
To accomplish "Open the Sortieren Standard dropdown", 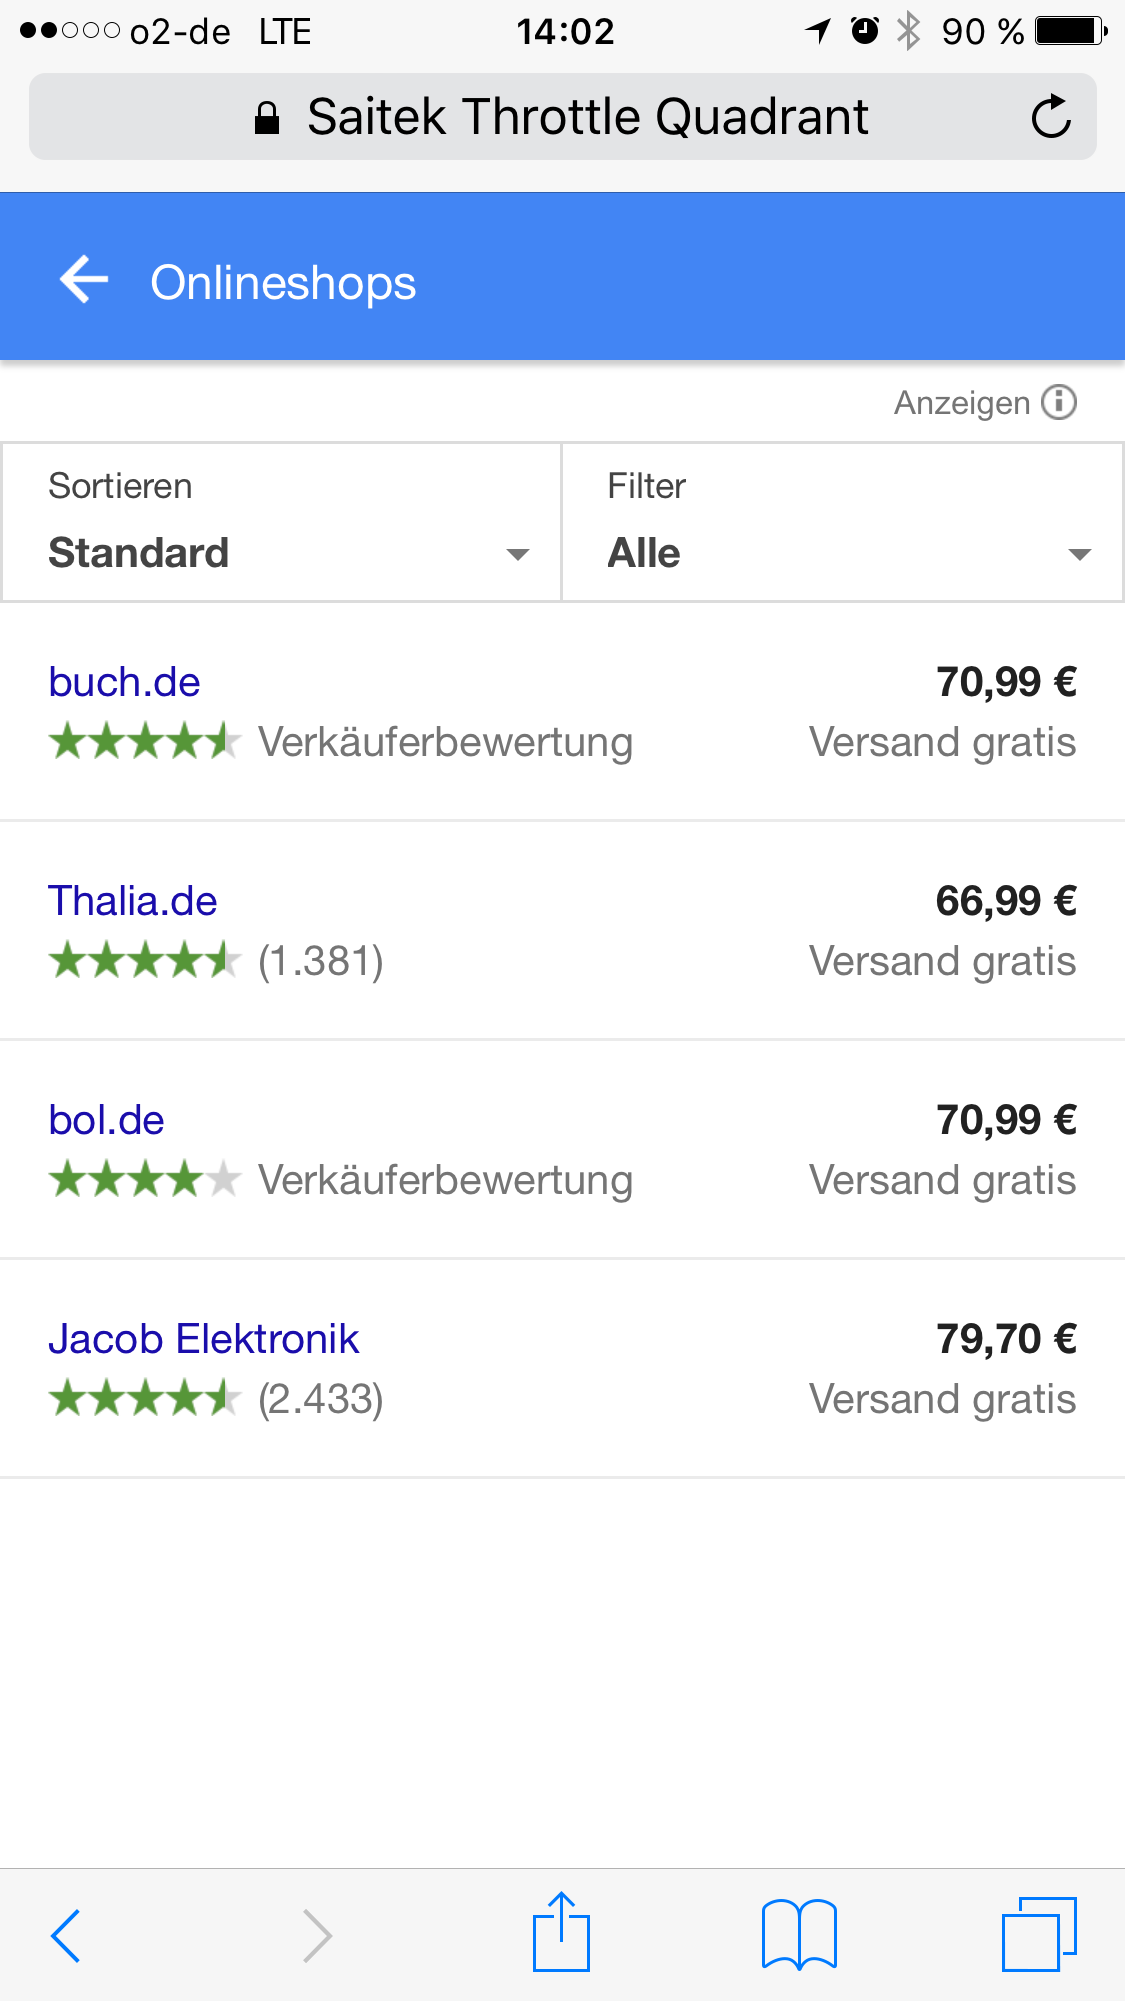I will point(282,523).
